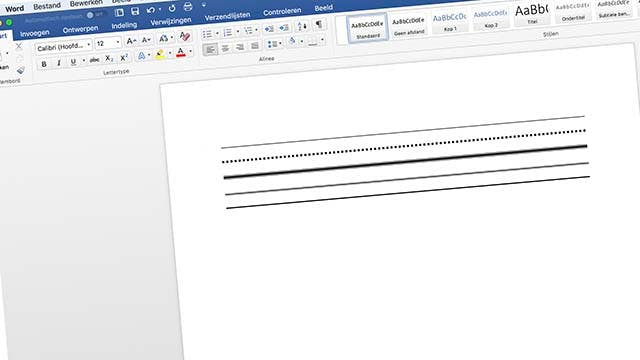Apply the red font color
The width and height of the screenshot is (640, 360).
(x=181, y=52)
